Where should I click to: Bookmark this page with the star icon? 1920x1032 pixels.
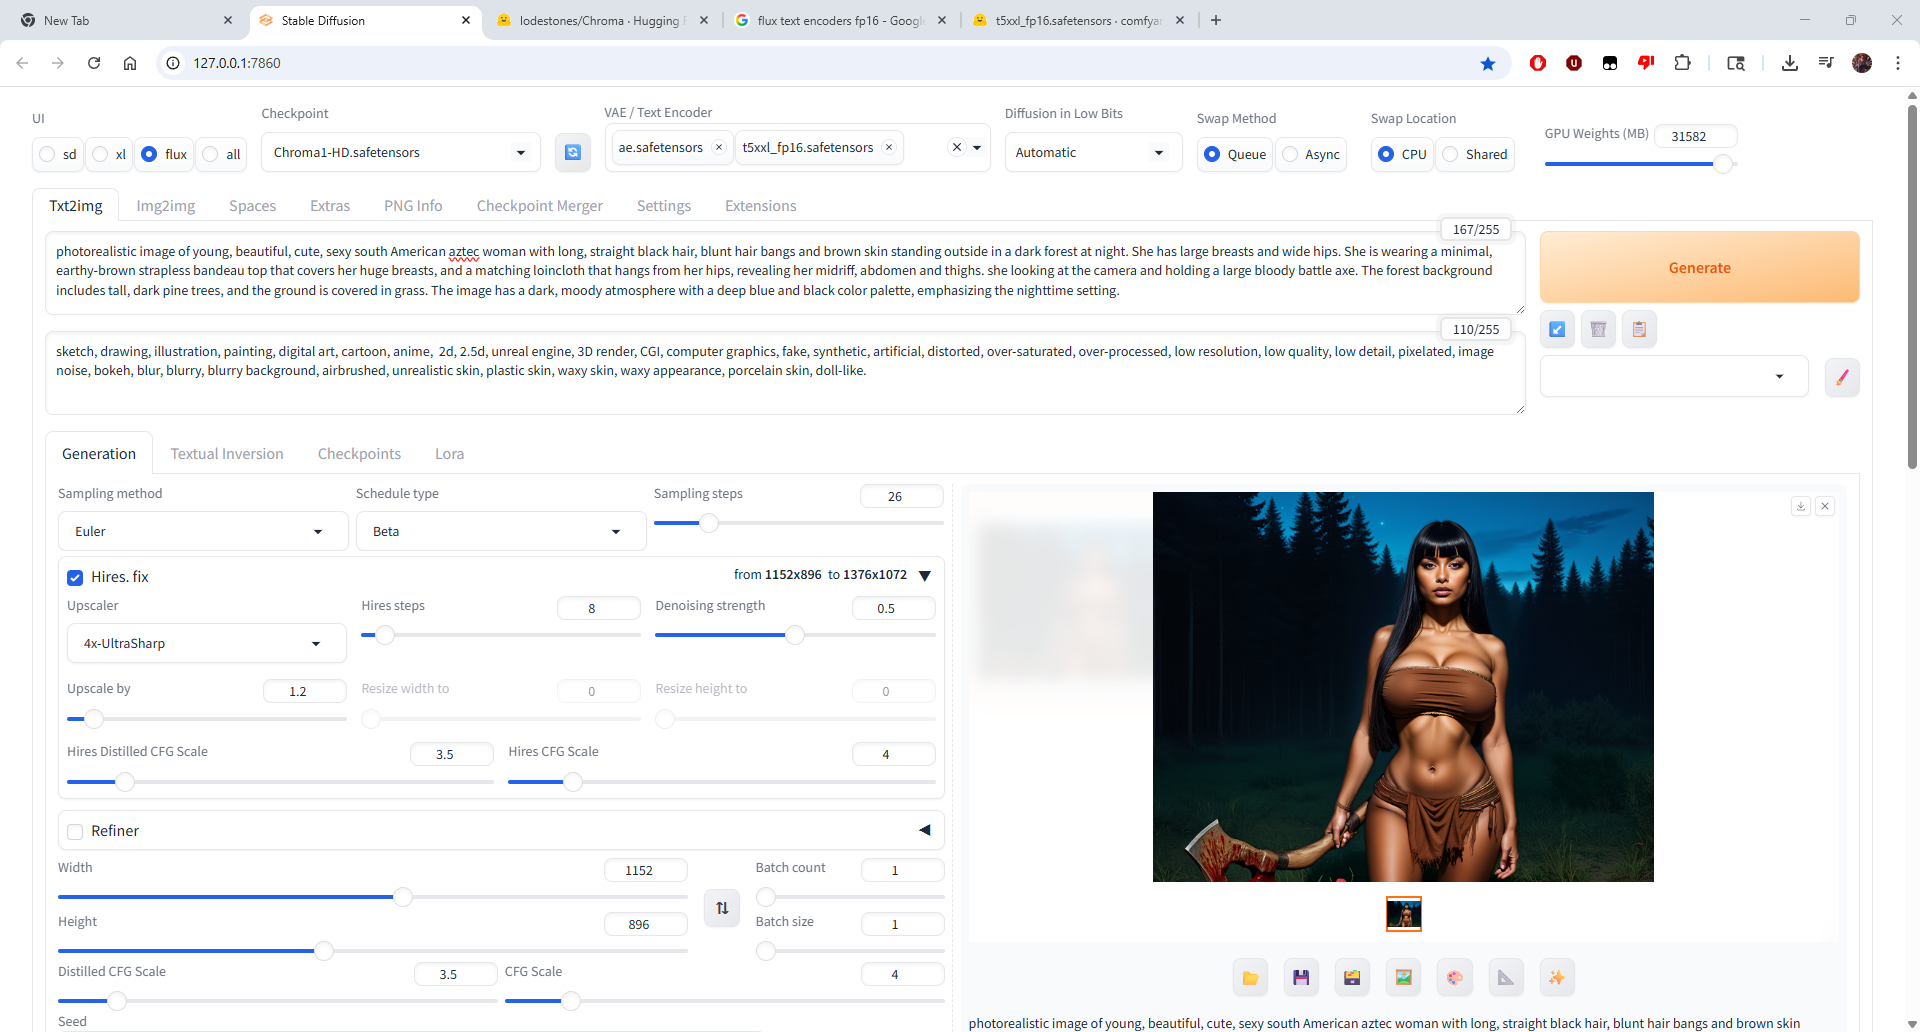[x=1488, y=63]
